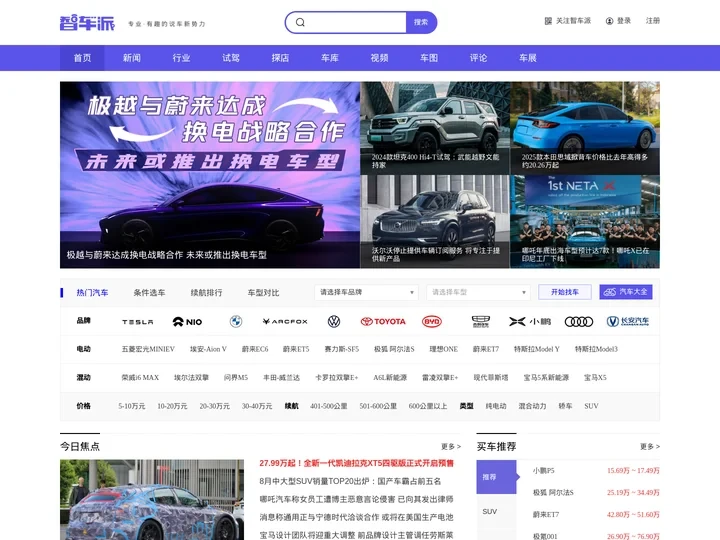Select the Volkswagen brand logo
Viewport: 720px width, 540px height.
click(x=334, y=321)
